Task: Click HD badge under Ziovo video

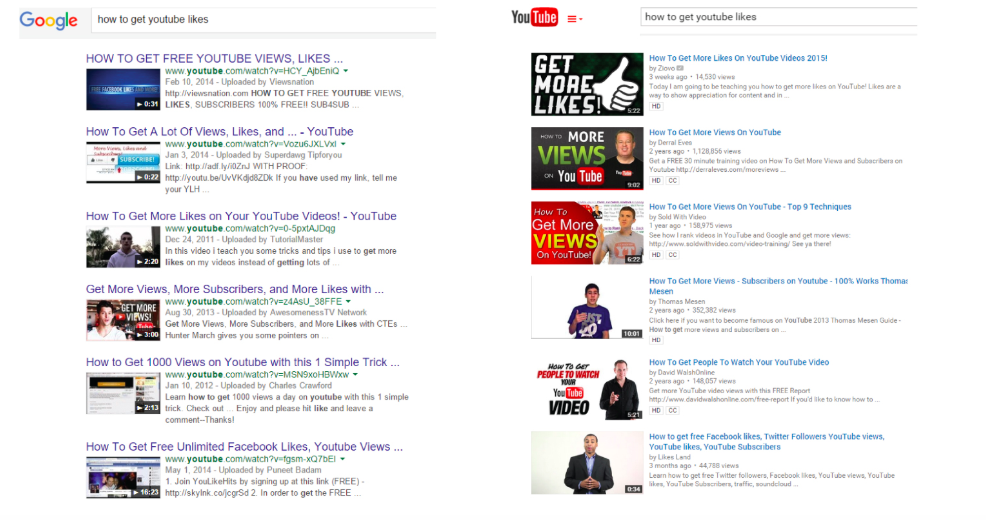Action: click(656, 106)
